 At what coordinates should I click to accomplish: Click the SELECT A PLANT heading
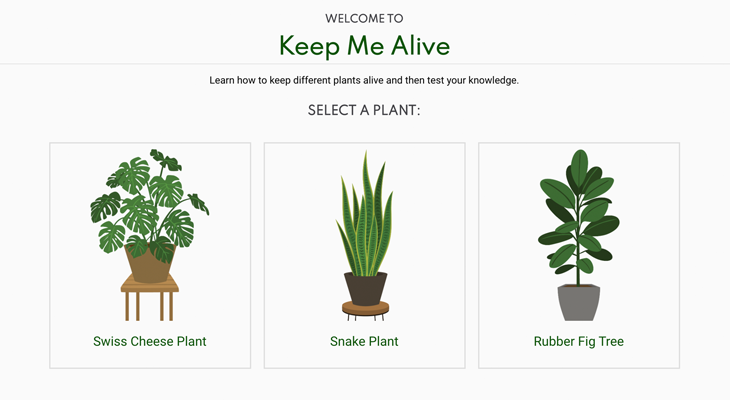[x=364, y=110]
